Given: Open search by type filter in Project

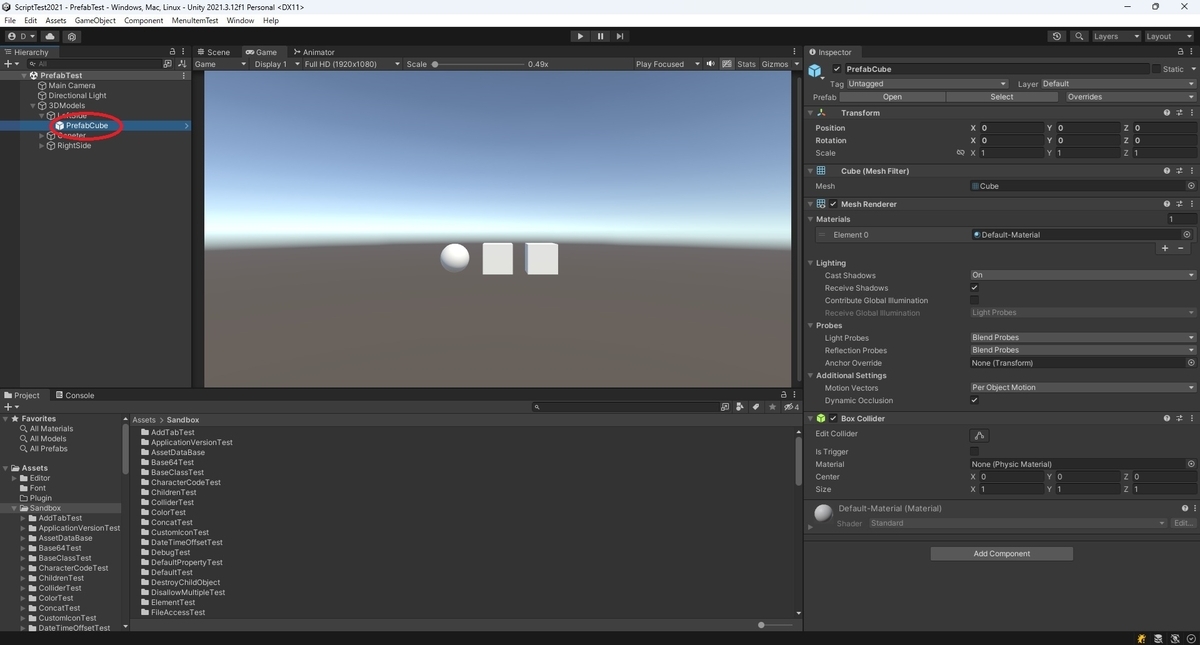Looking at the screenshot, I should tap(739, 407).
